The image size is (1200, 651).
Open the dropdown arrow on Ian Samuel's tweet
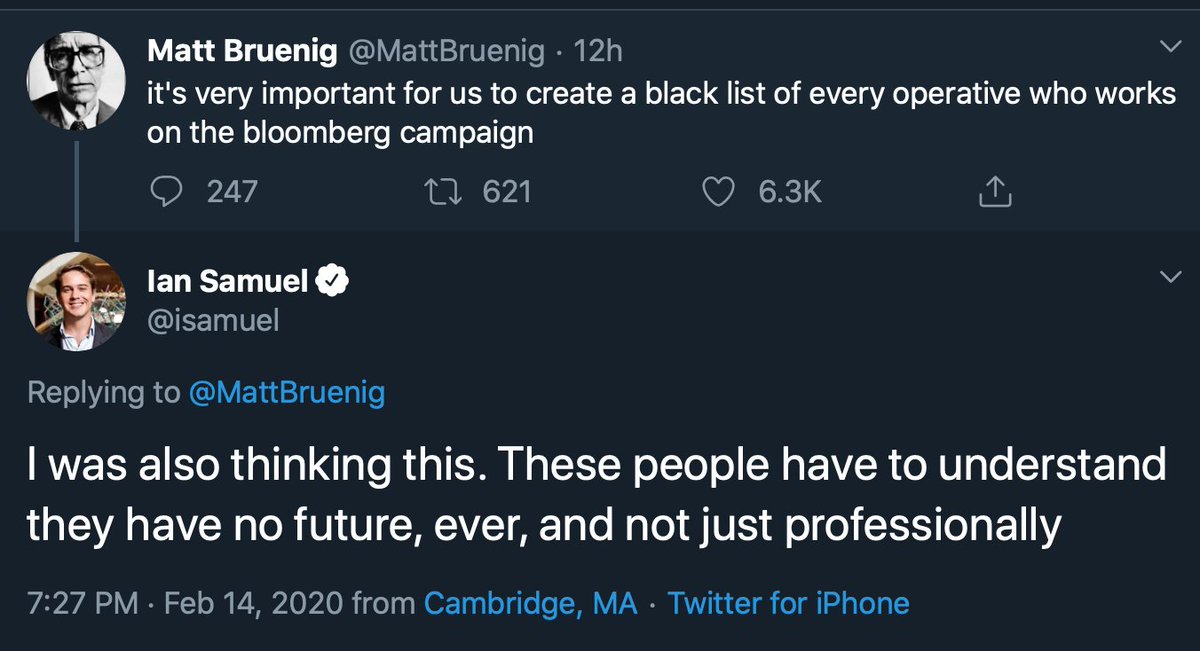(1168, 277)
